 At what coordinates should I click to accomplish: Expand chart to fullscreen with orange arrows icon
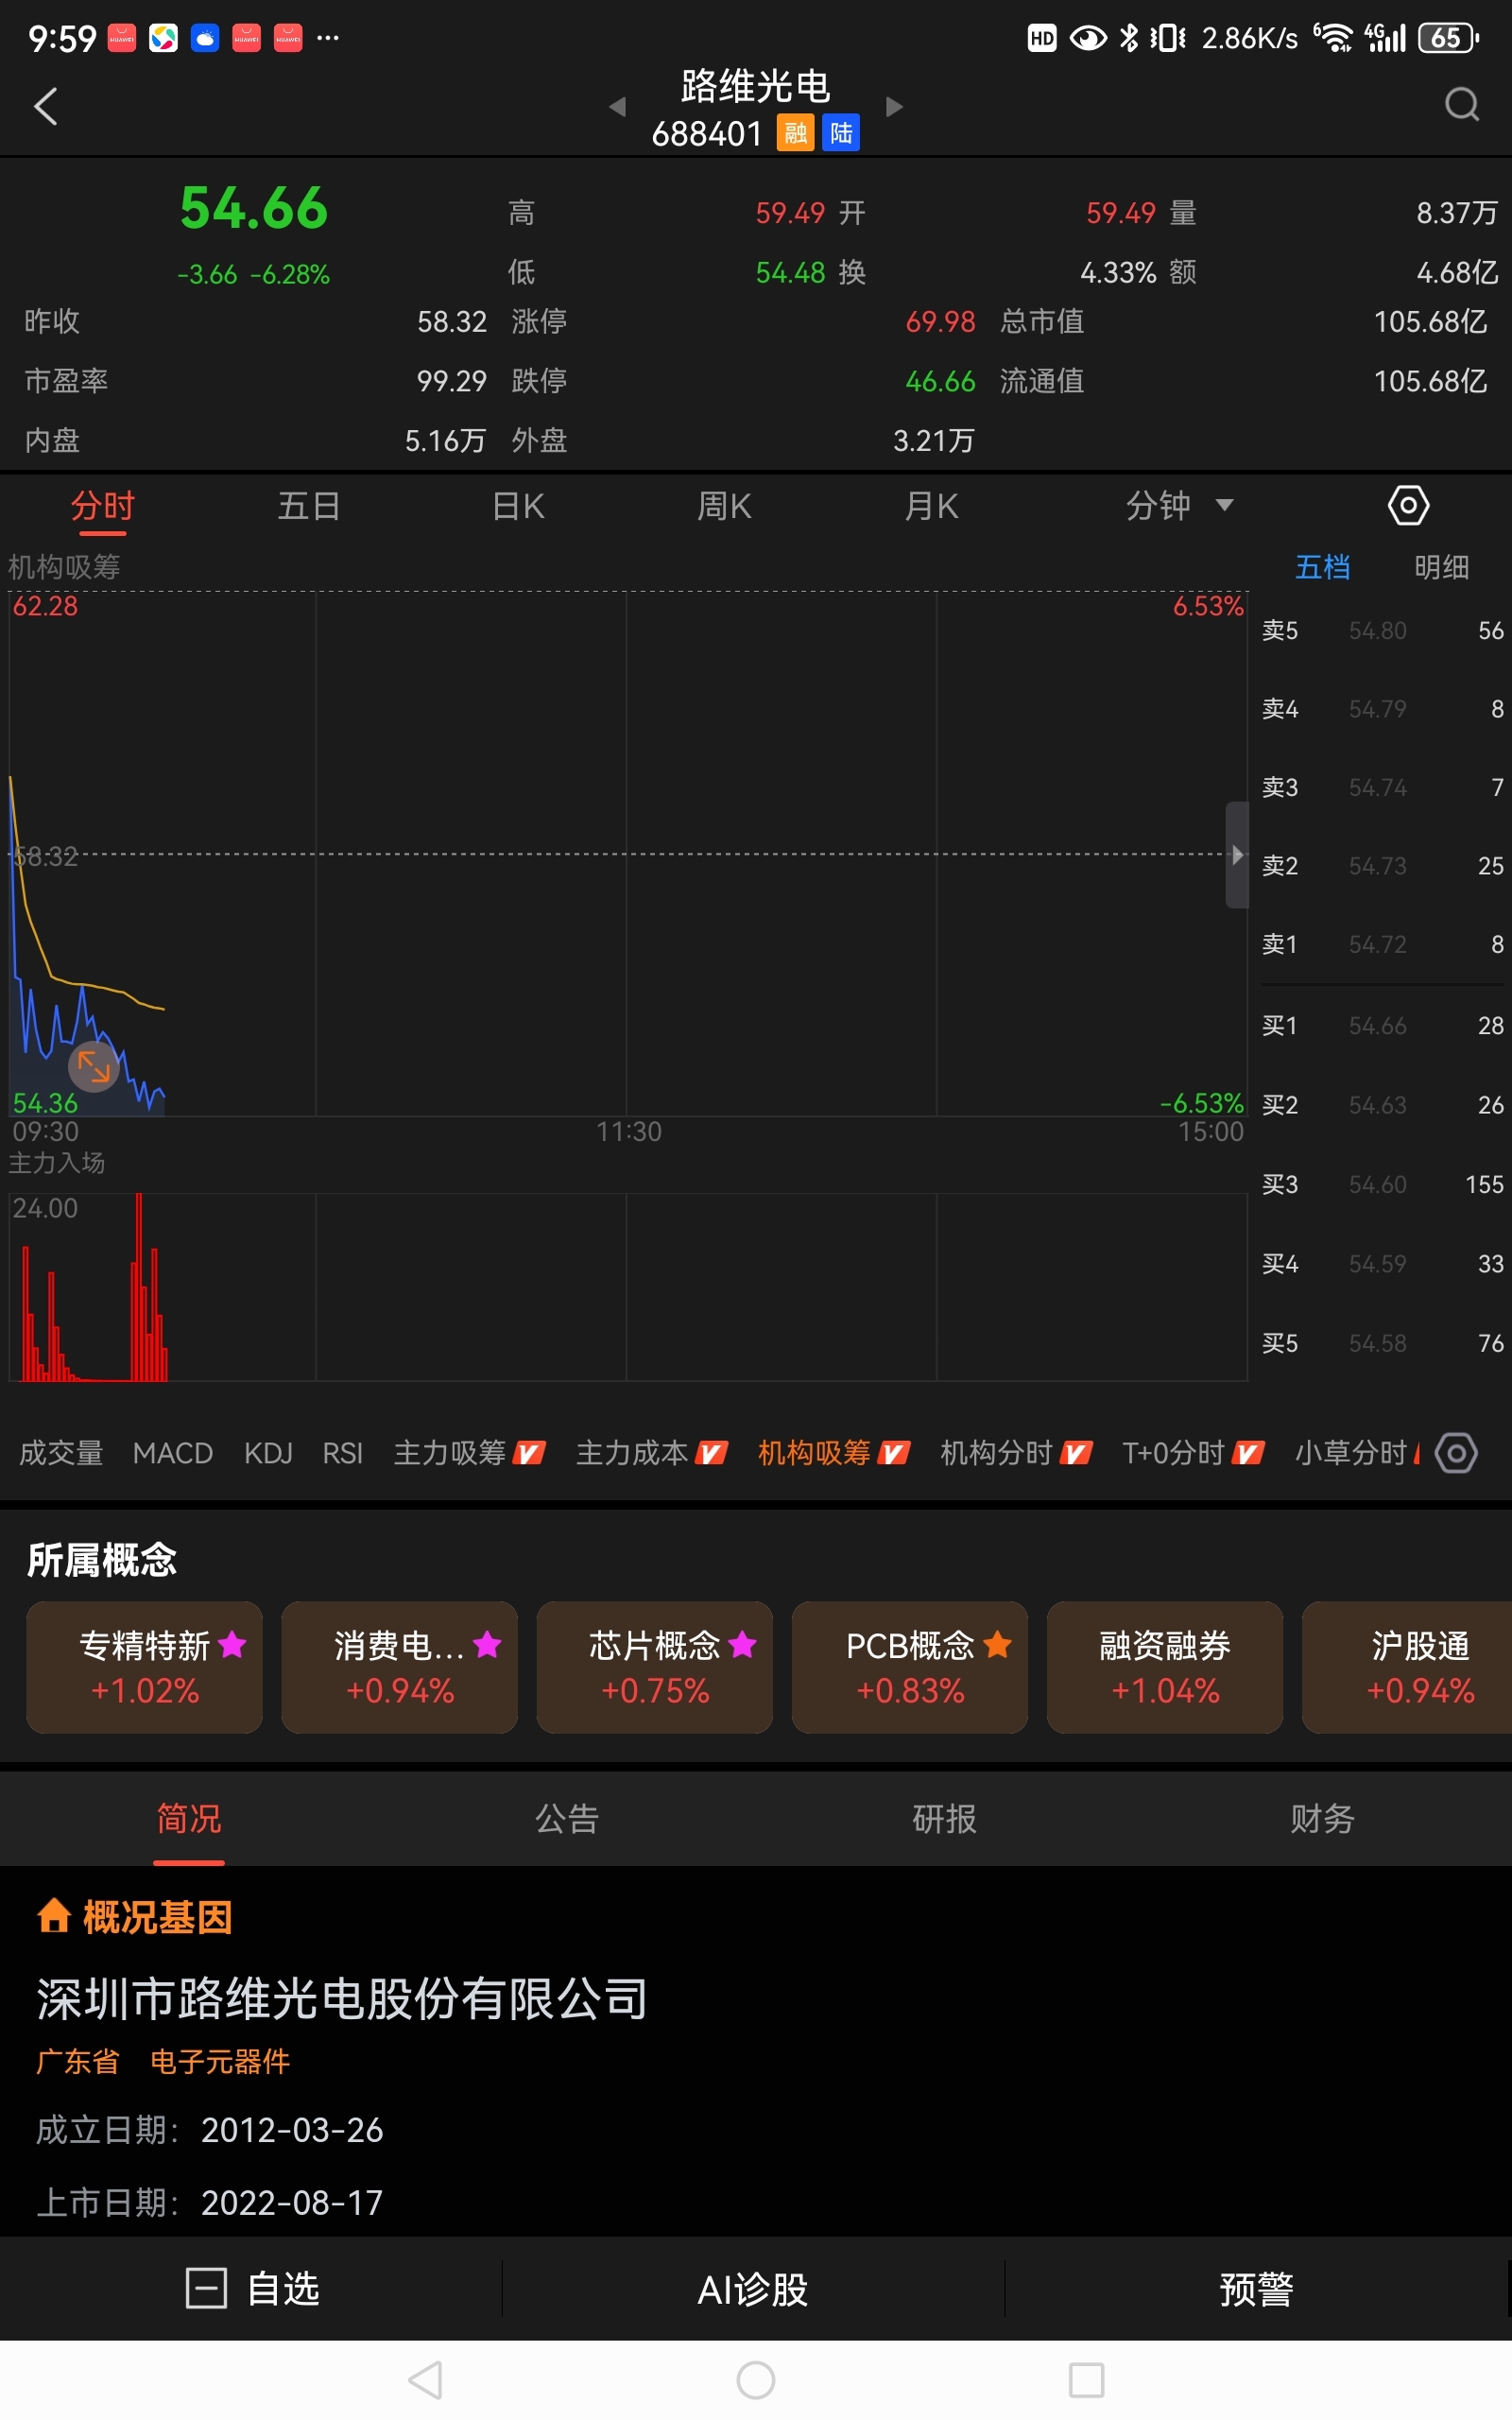[94, 1066]
